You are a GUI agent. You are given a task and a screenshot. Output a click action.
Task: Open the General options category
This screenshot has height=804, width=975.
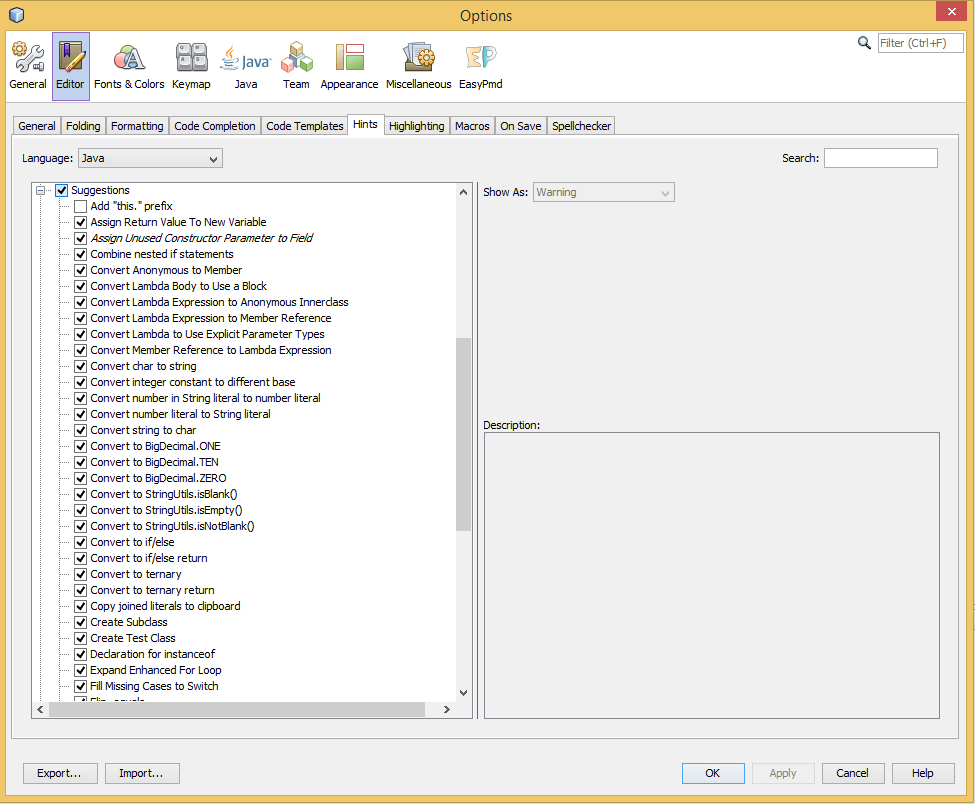28,66
